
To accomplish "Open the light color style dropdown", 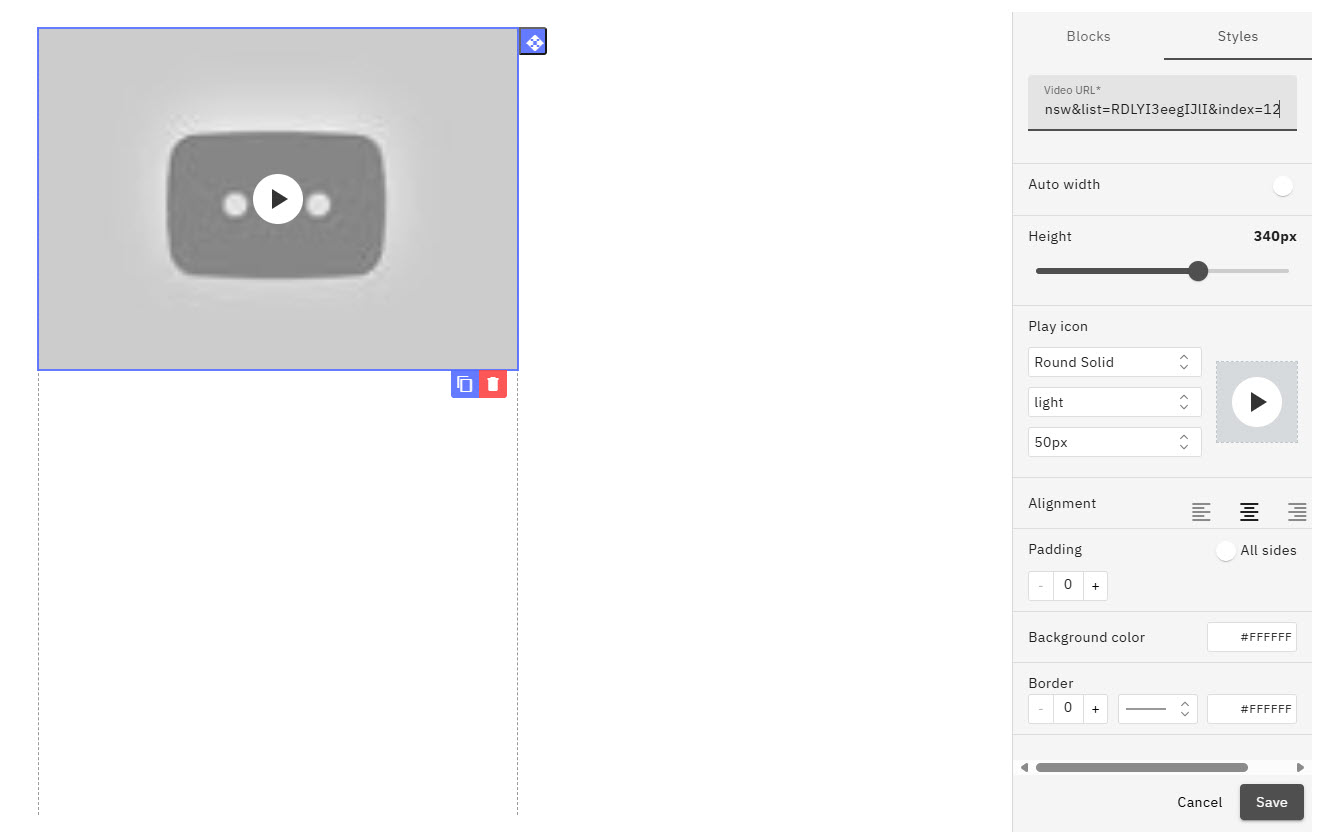I will tap(1114, 402).
